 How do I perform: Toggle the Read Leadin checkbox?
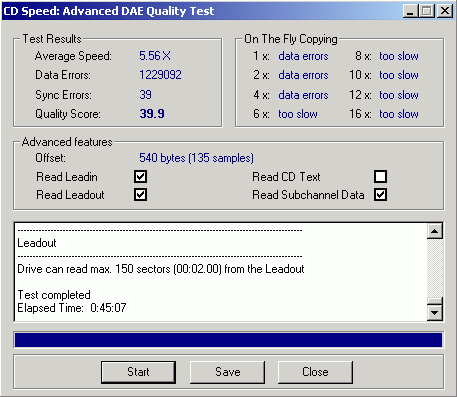[x=140, y=176]
